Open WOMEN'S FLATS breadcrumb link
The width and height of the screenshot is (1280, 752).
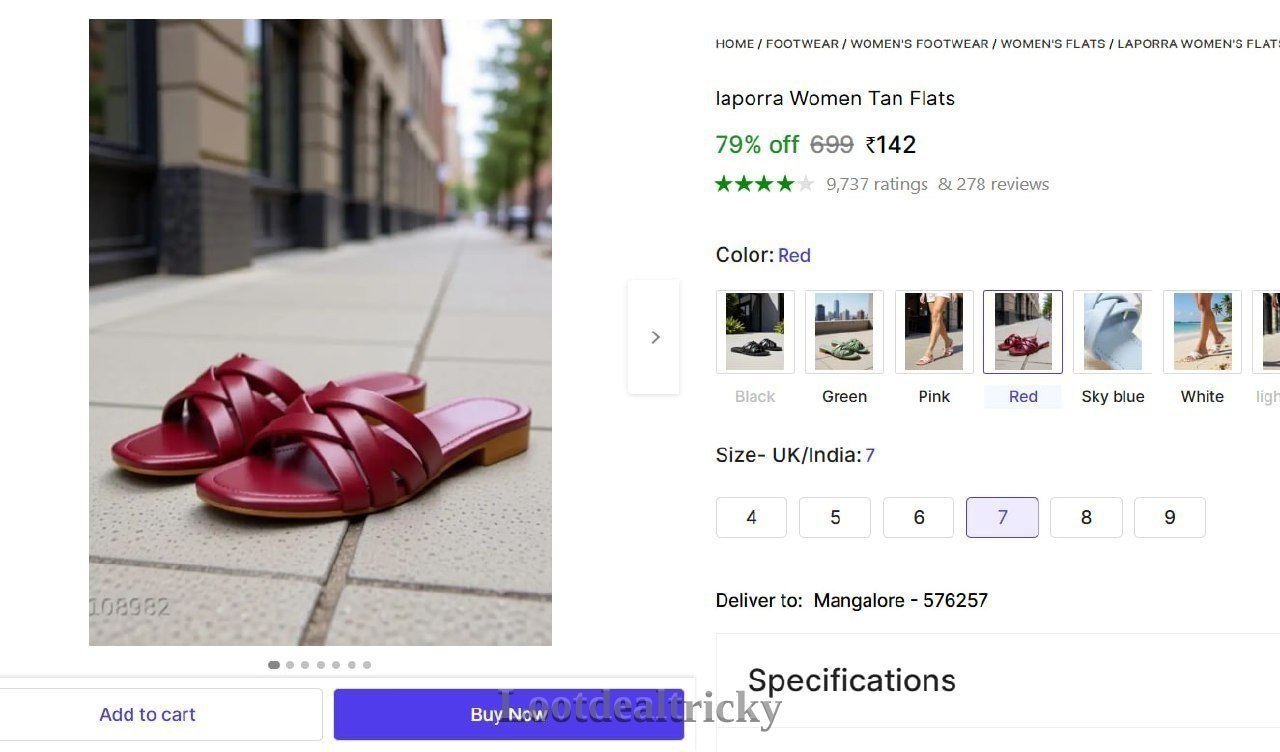(1053, 44)
